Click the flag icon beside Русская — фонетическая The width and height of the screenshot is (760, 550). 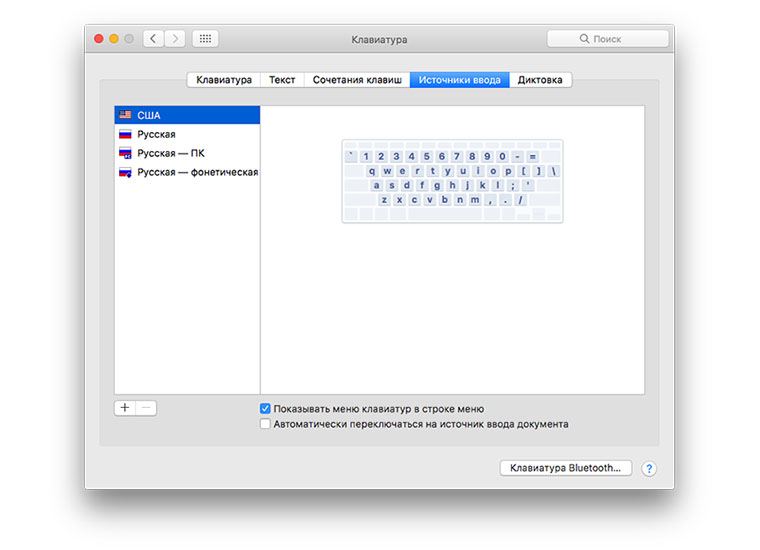pos(126,172)
